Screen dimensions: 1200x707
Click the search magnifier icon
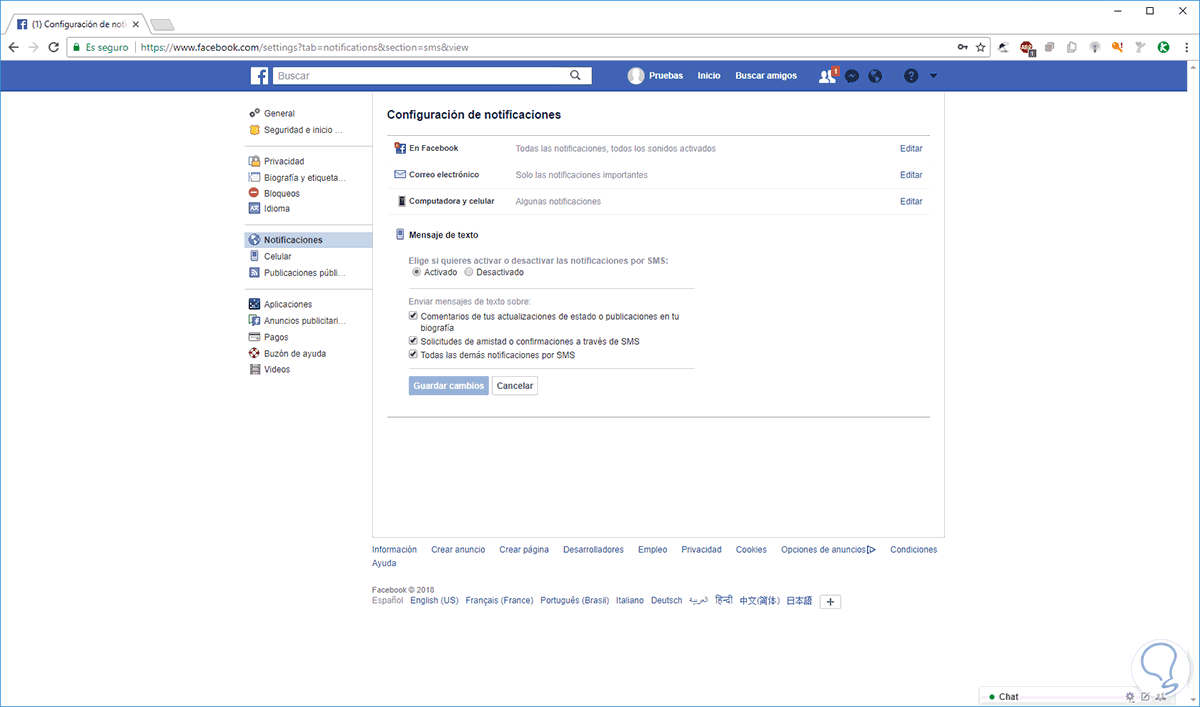point(575,75)
